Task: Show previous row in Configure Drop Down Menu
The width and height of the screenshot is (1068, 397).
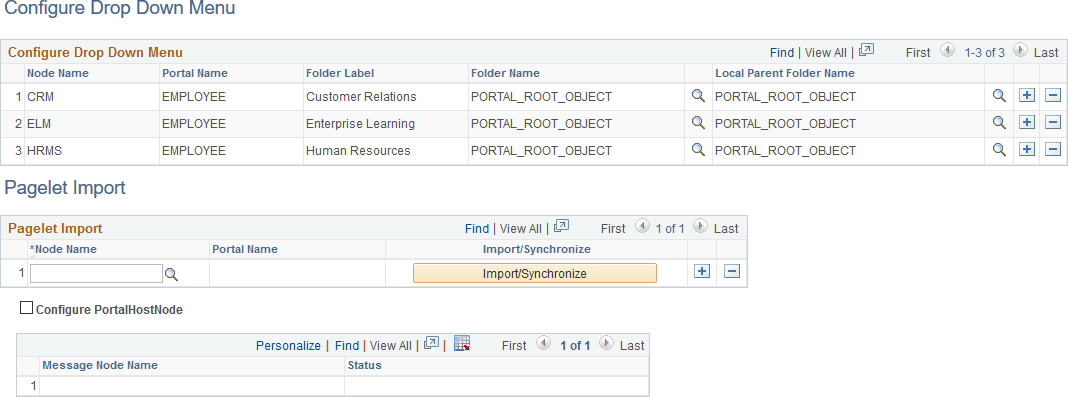Action: pyautogui.click(x=947, y=50)
